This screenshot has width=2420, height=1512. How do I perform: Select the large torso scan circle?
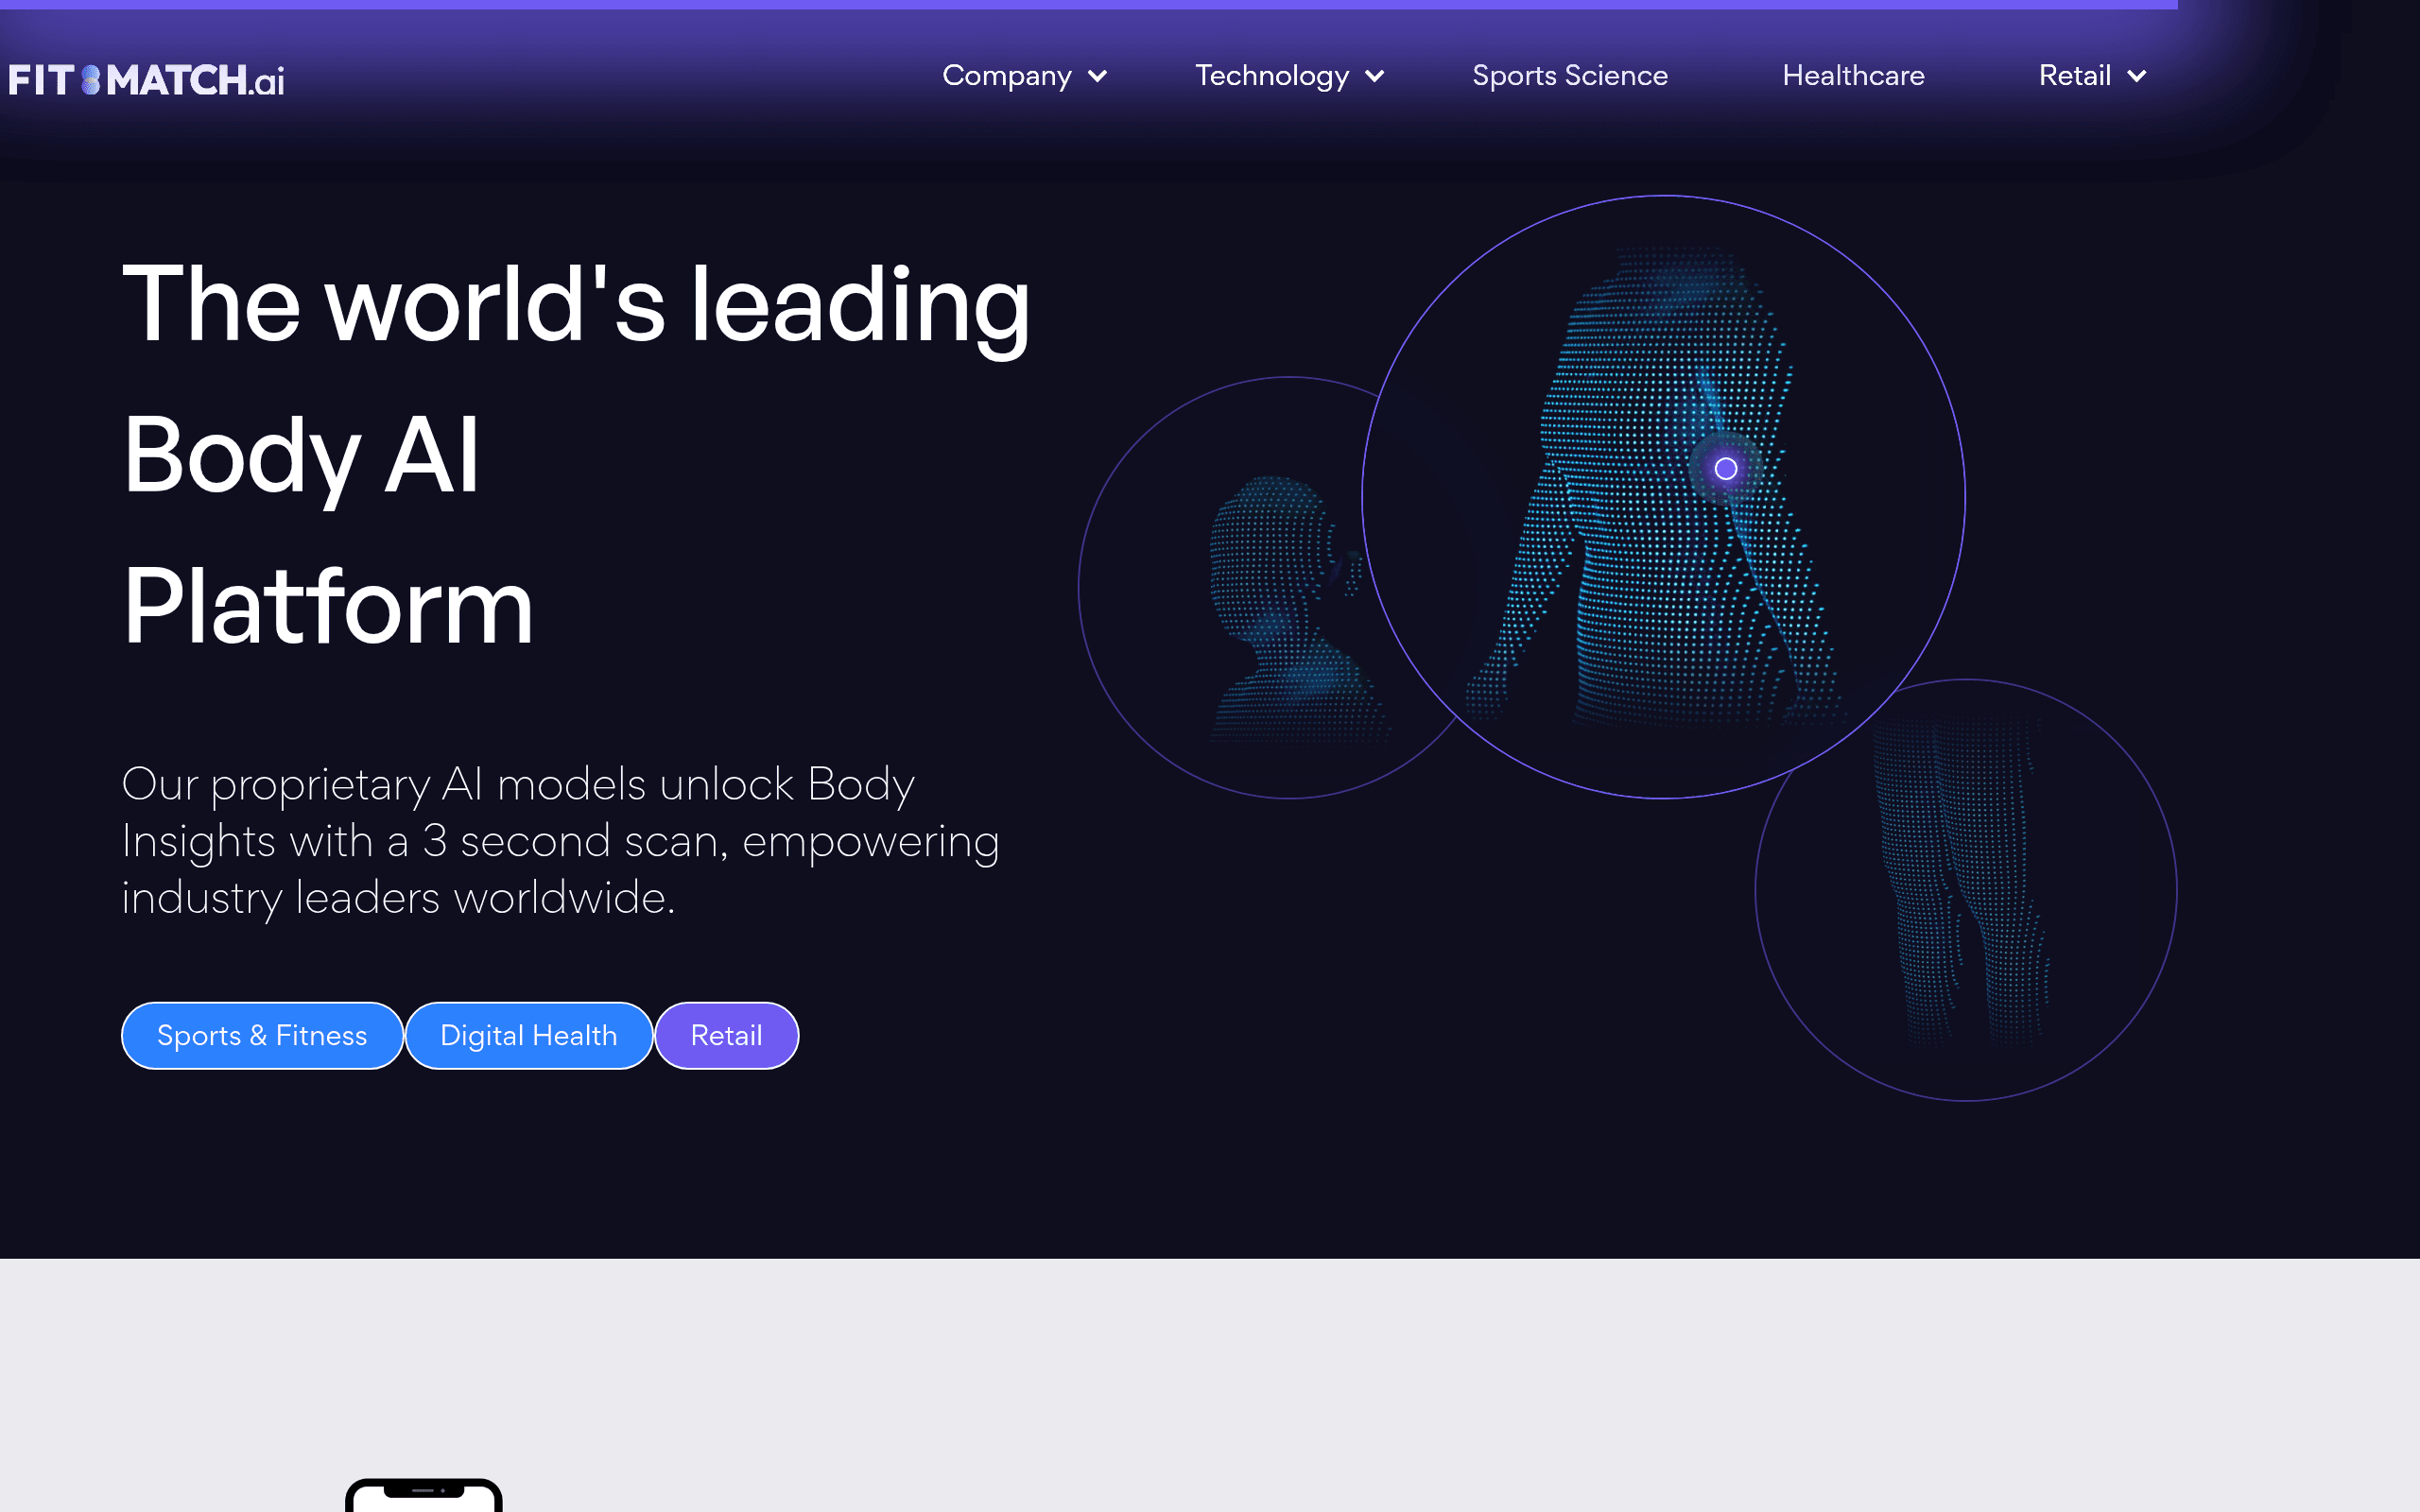(1664, 497)
